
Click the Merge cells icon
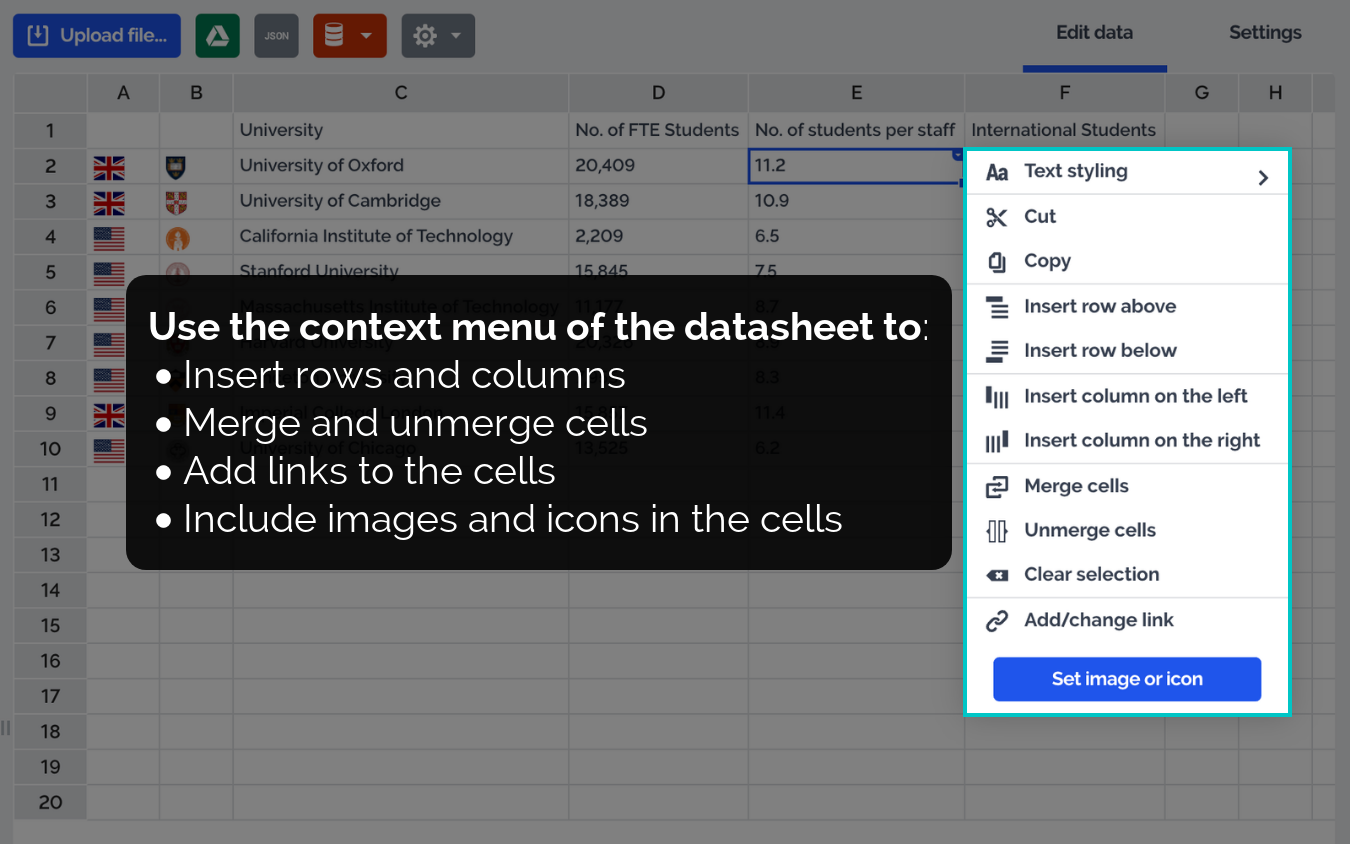996,487
